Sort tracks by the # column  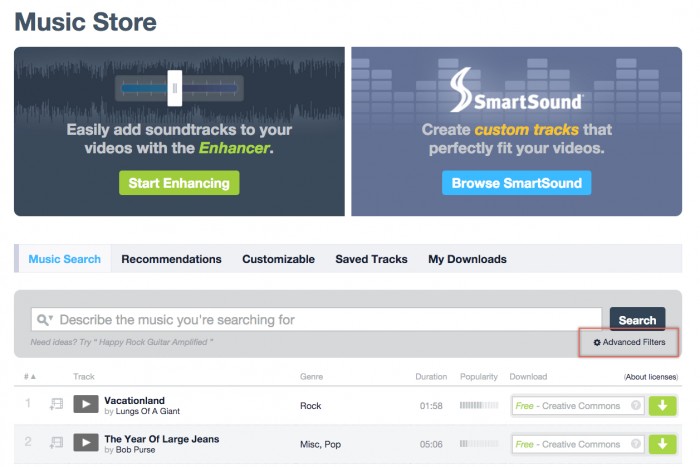(30, 376)
